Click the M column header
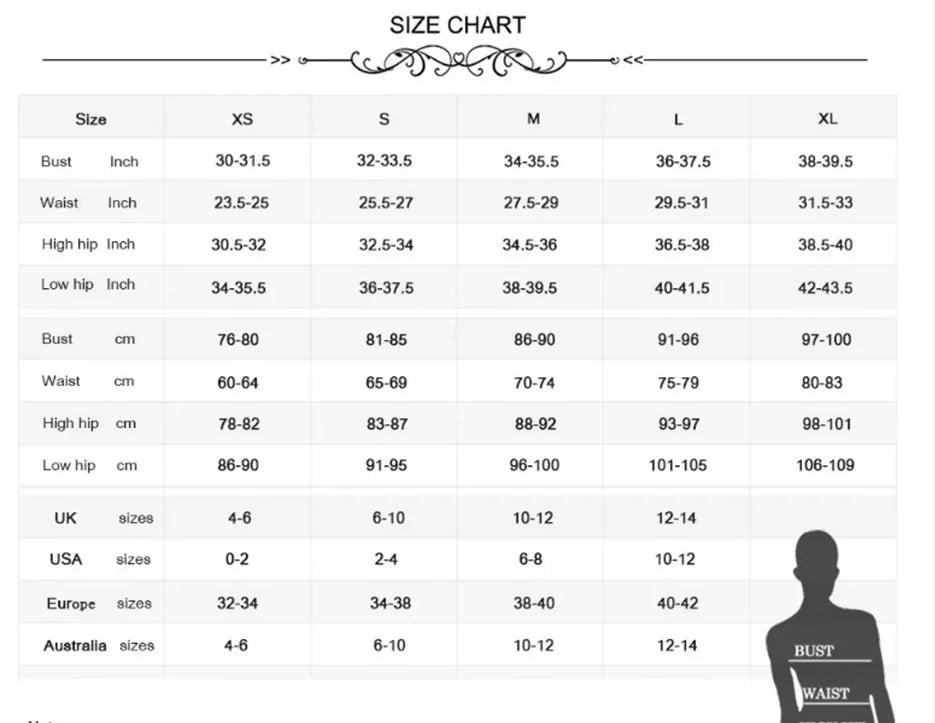The image size is (935, 723). click(x=533, y=119)
